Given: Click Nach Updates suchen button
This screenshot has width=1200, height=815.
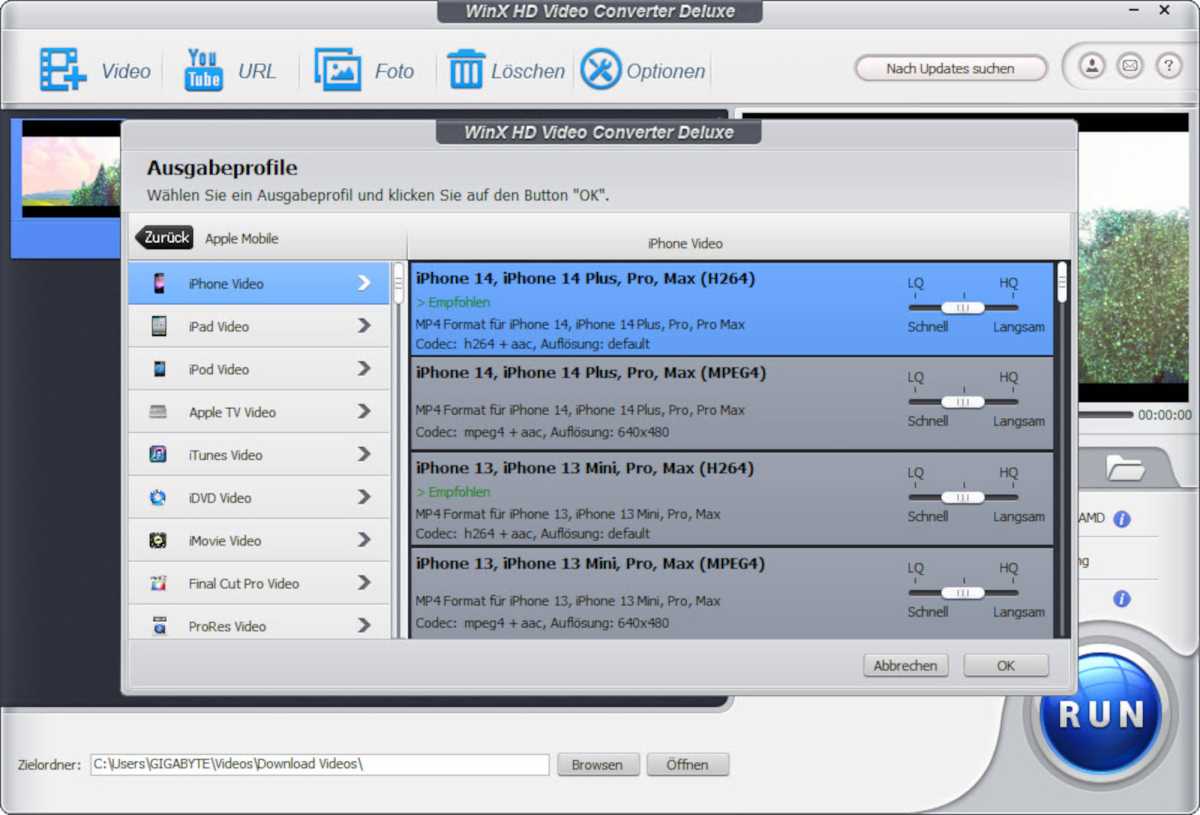Looking at the screenshot, I should pyautogui.click(x=950, y=68).
